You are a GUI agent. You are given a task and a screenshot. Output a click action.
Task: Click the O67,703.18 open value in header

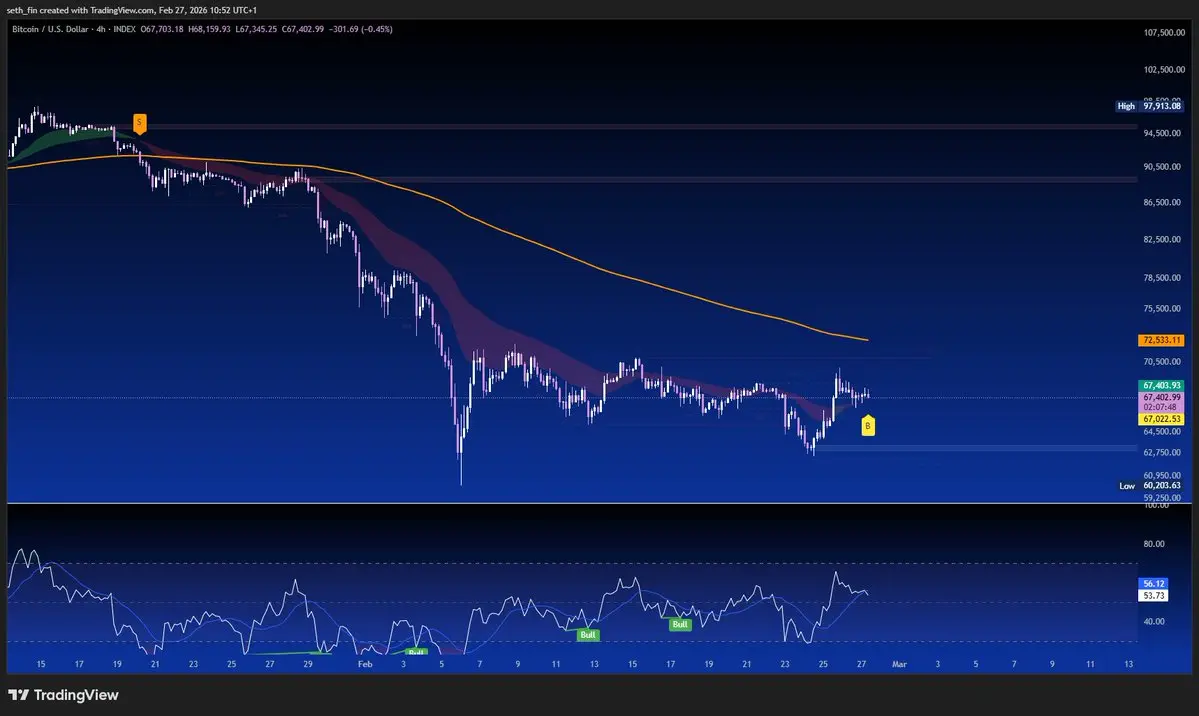161,29
